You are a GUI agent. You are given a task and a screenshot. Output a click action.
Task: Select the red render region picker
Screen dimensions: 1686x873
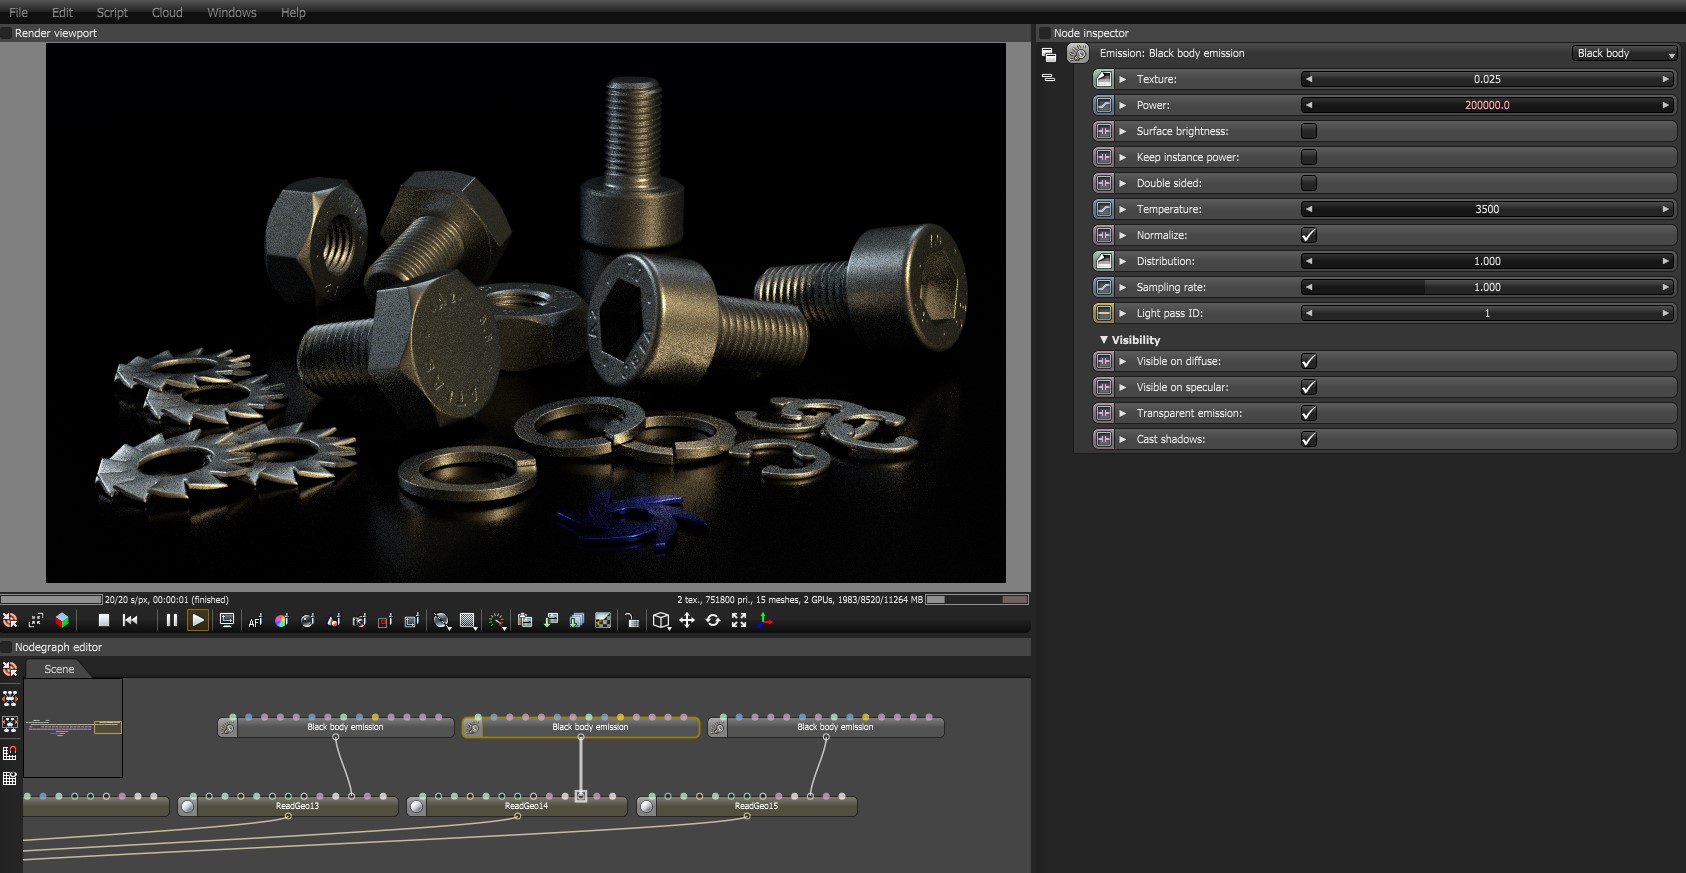(385, 621)
